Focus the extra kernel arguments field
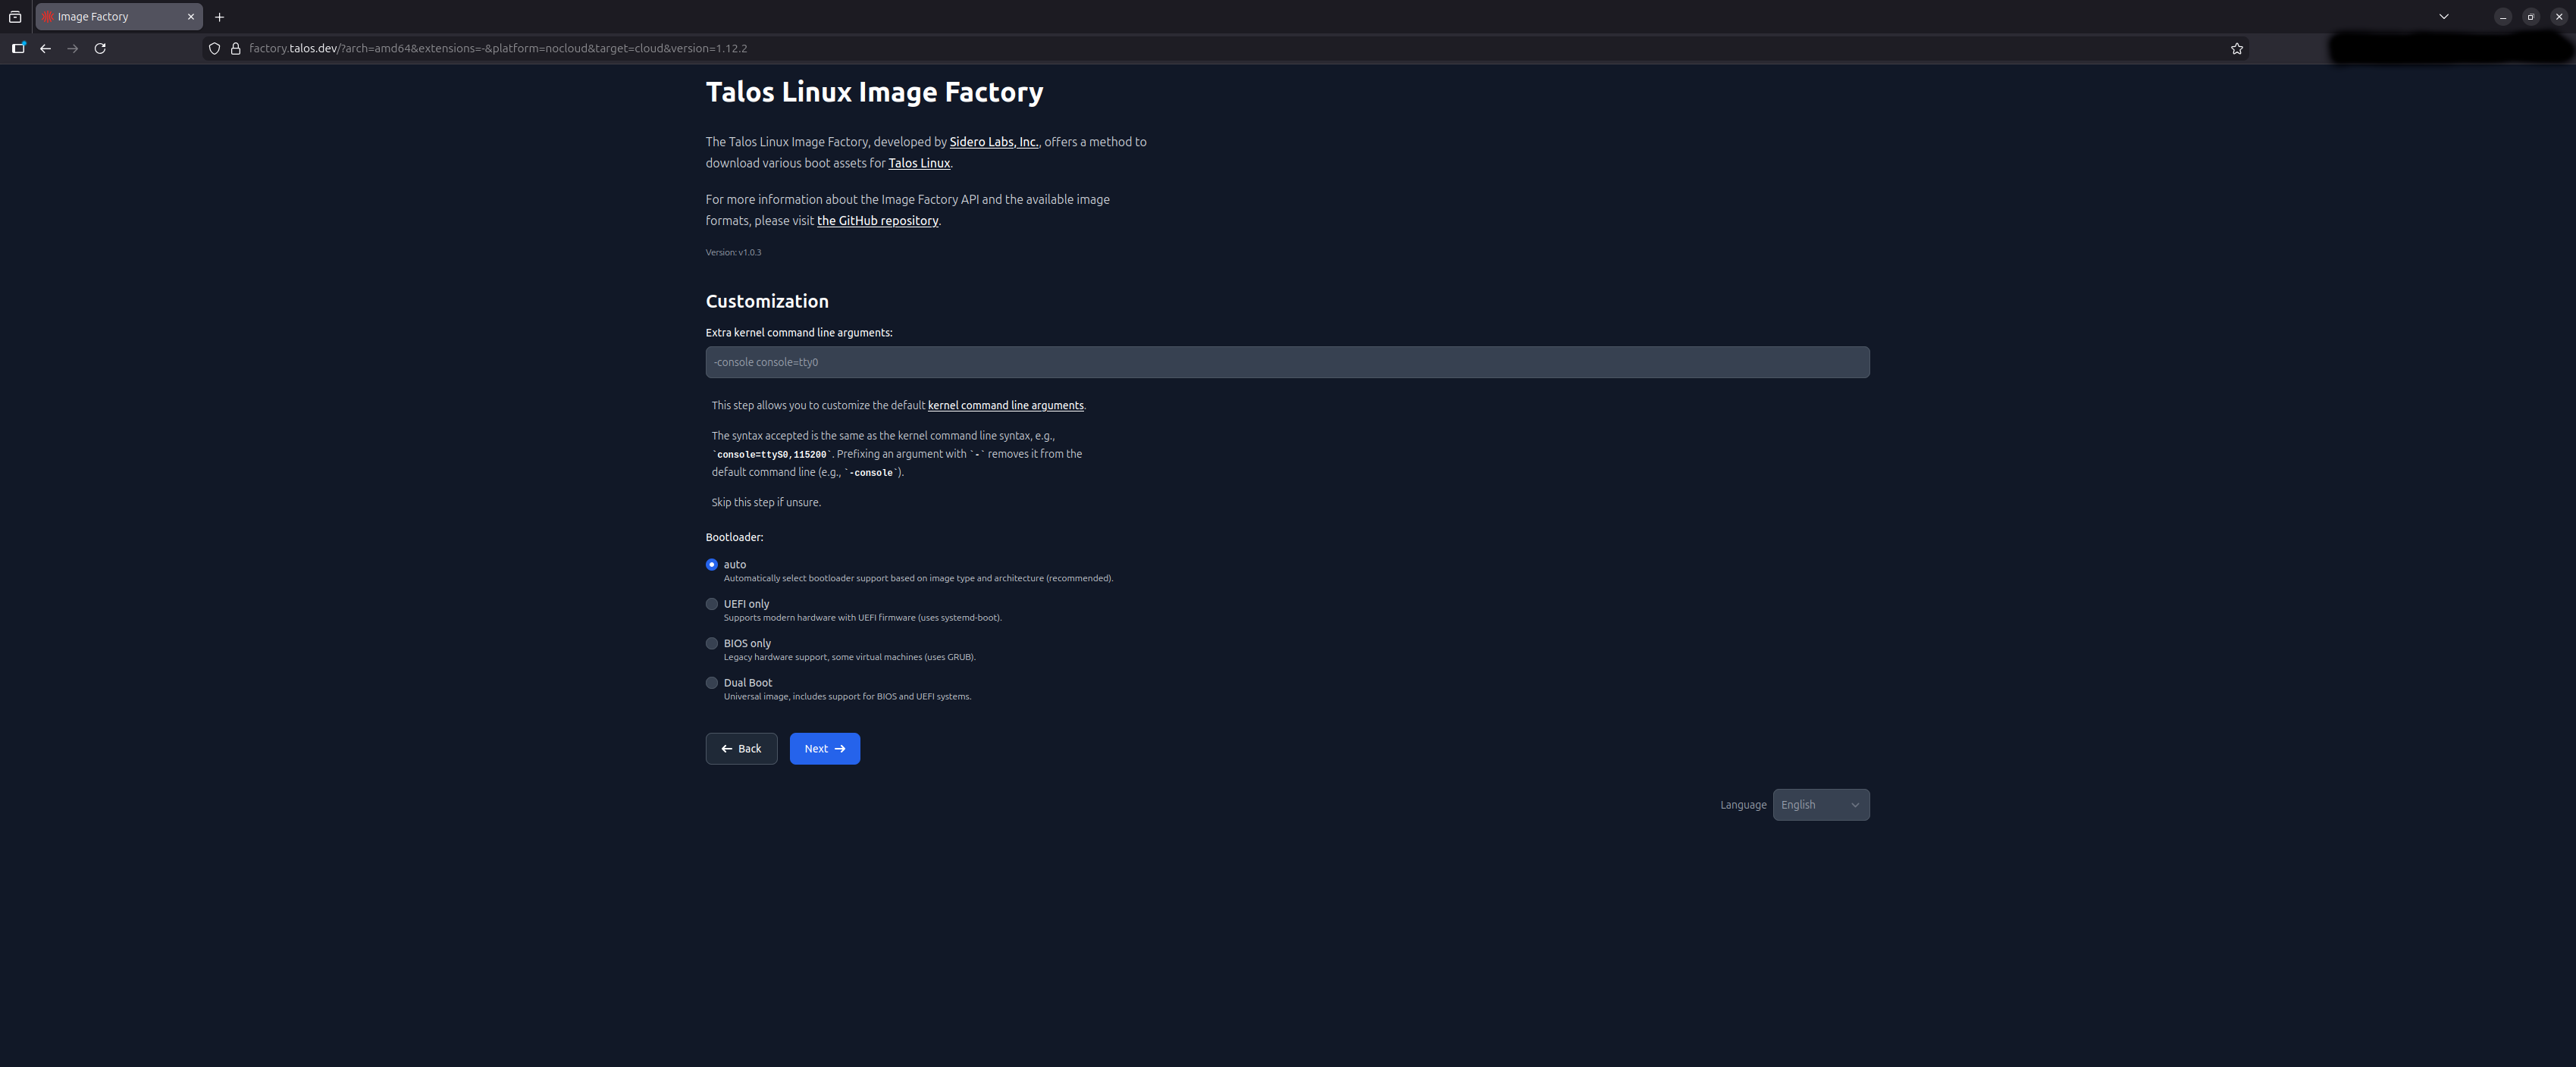 pyautogui.click(x=1287, y=362)
